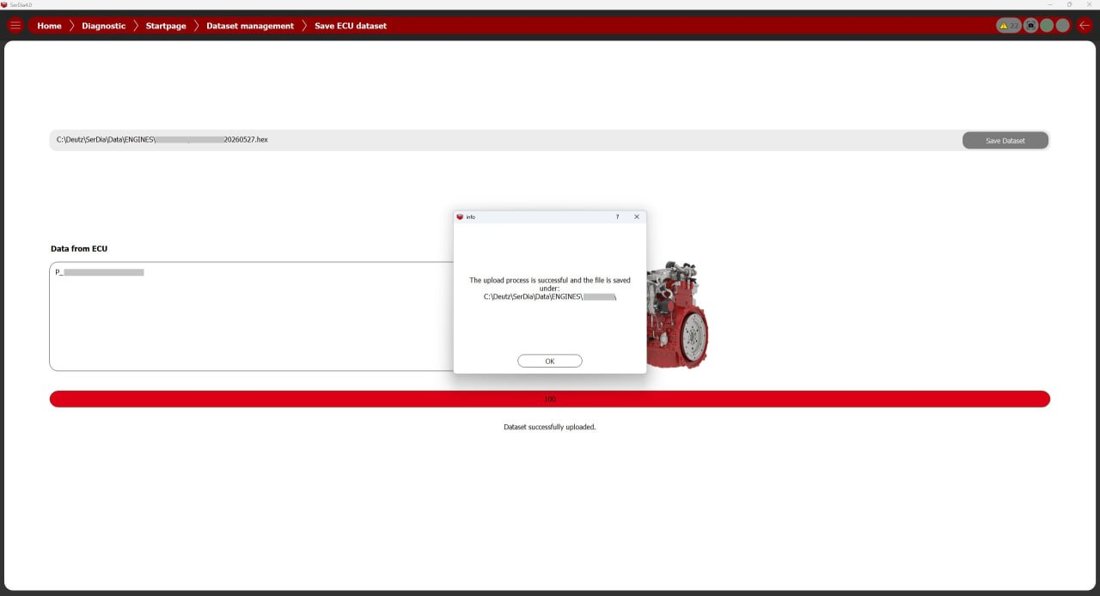Click the Save Dataset button
The height and width of the screenshot is (596, 1100).
coord(1005,140)
